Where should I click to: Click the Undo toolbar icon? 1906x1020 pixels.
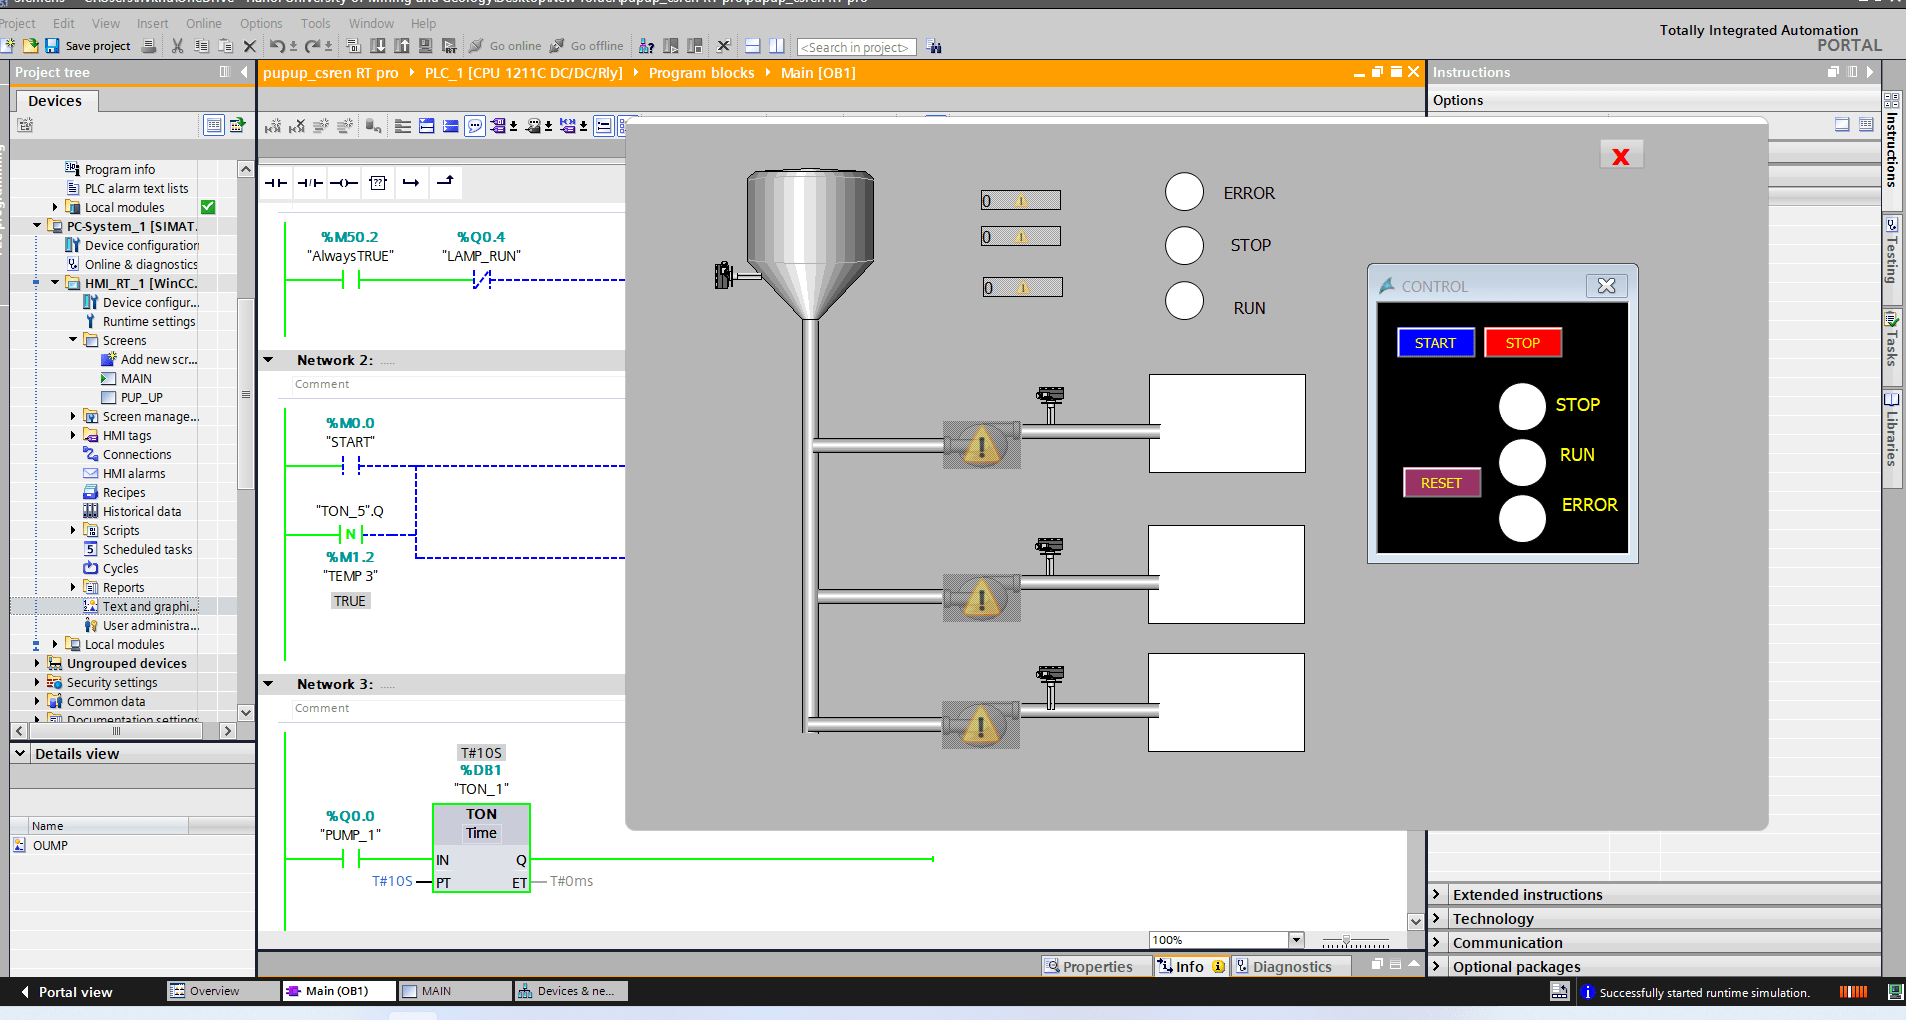pyautogui.click(x=277, y=46)
